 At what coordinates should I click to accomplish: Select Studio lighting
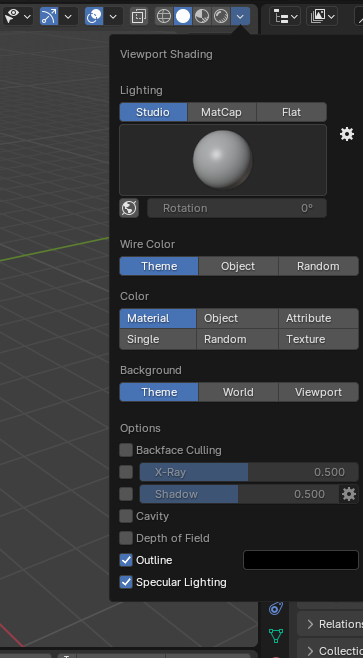[153, 112]
